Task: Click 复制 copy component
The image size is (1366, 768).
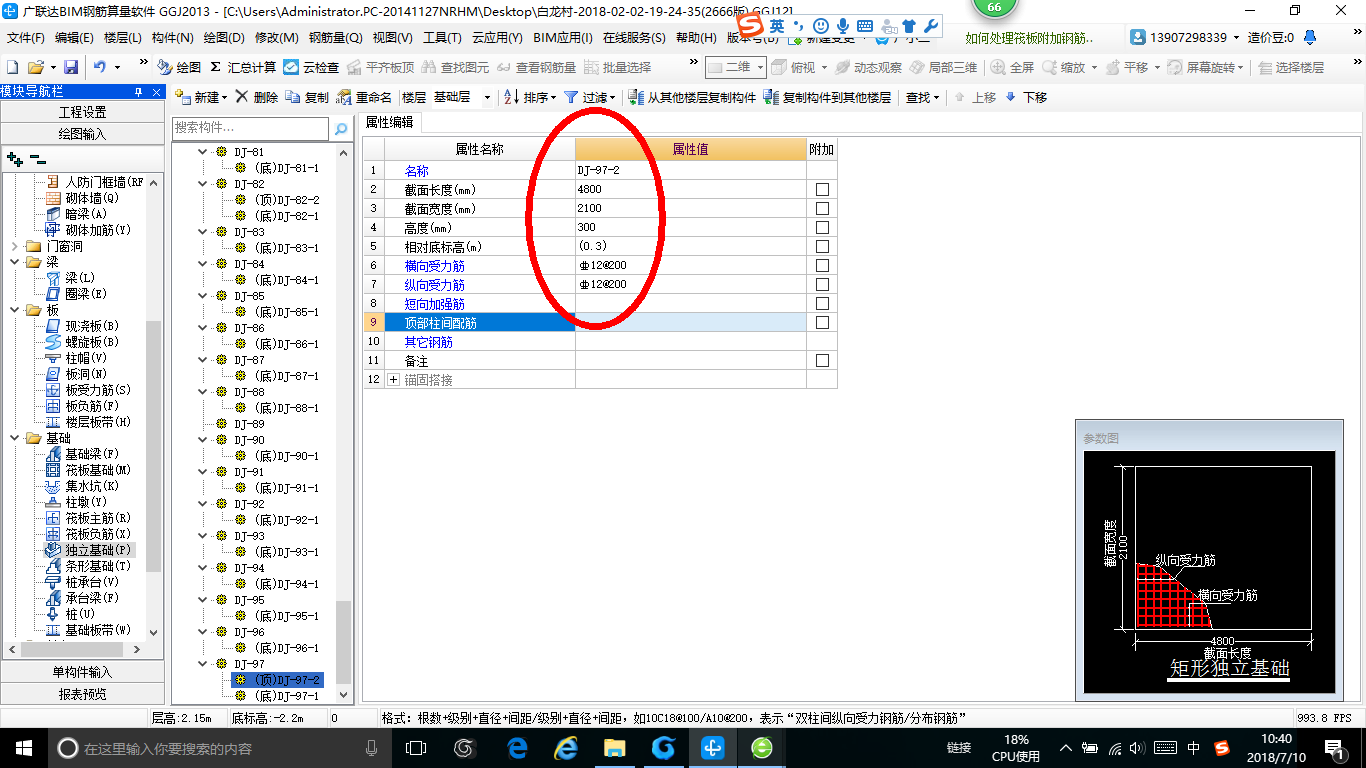Action: coord(307,98)
